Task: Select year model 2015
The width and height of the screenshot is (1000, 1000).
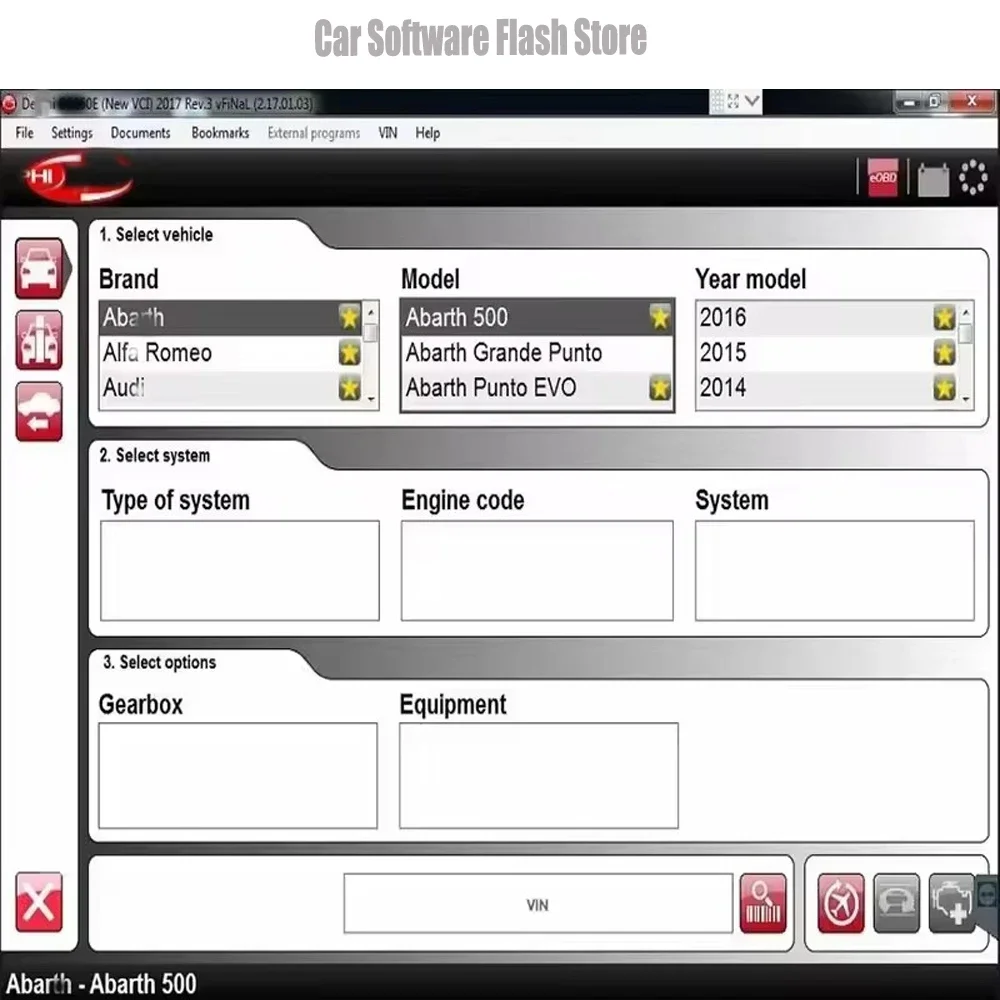Action: (827, 353)
